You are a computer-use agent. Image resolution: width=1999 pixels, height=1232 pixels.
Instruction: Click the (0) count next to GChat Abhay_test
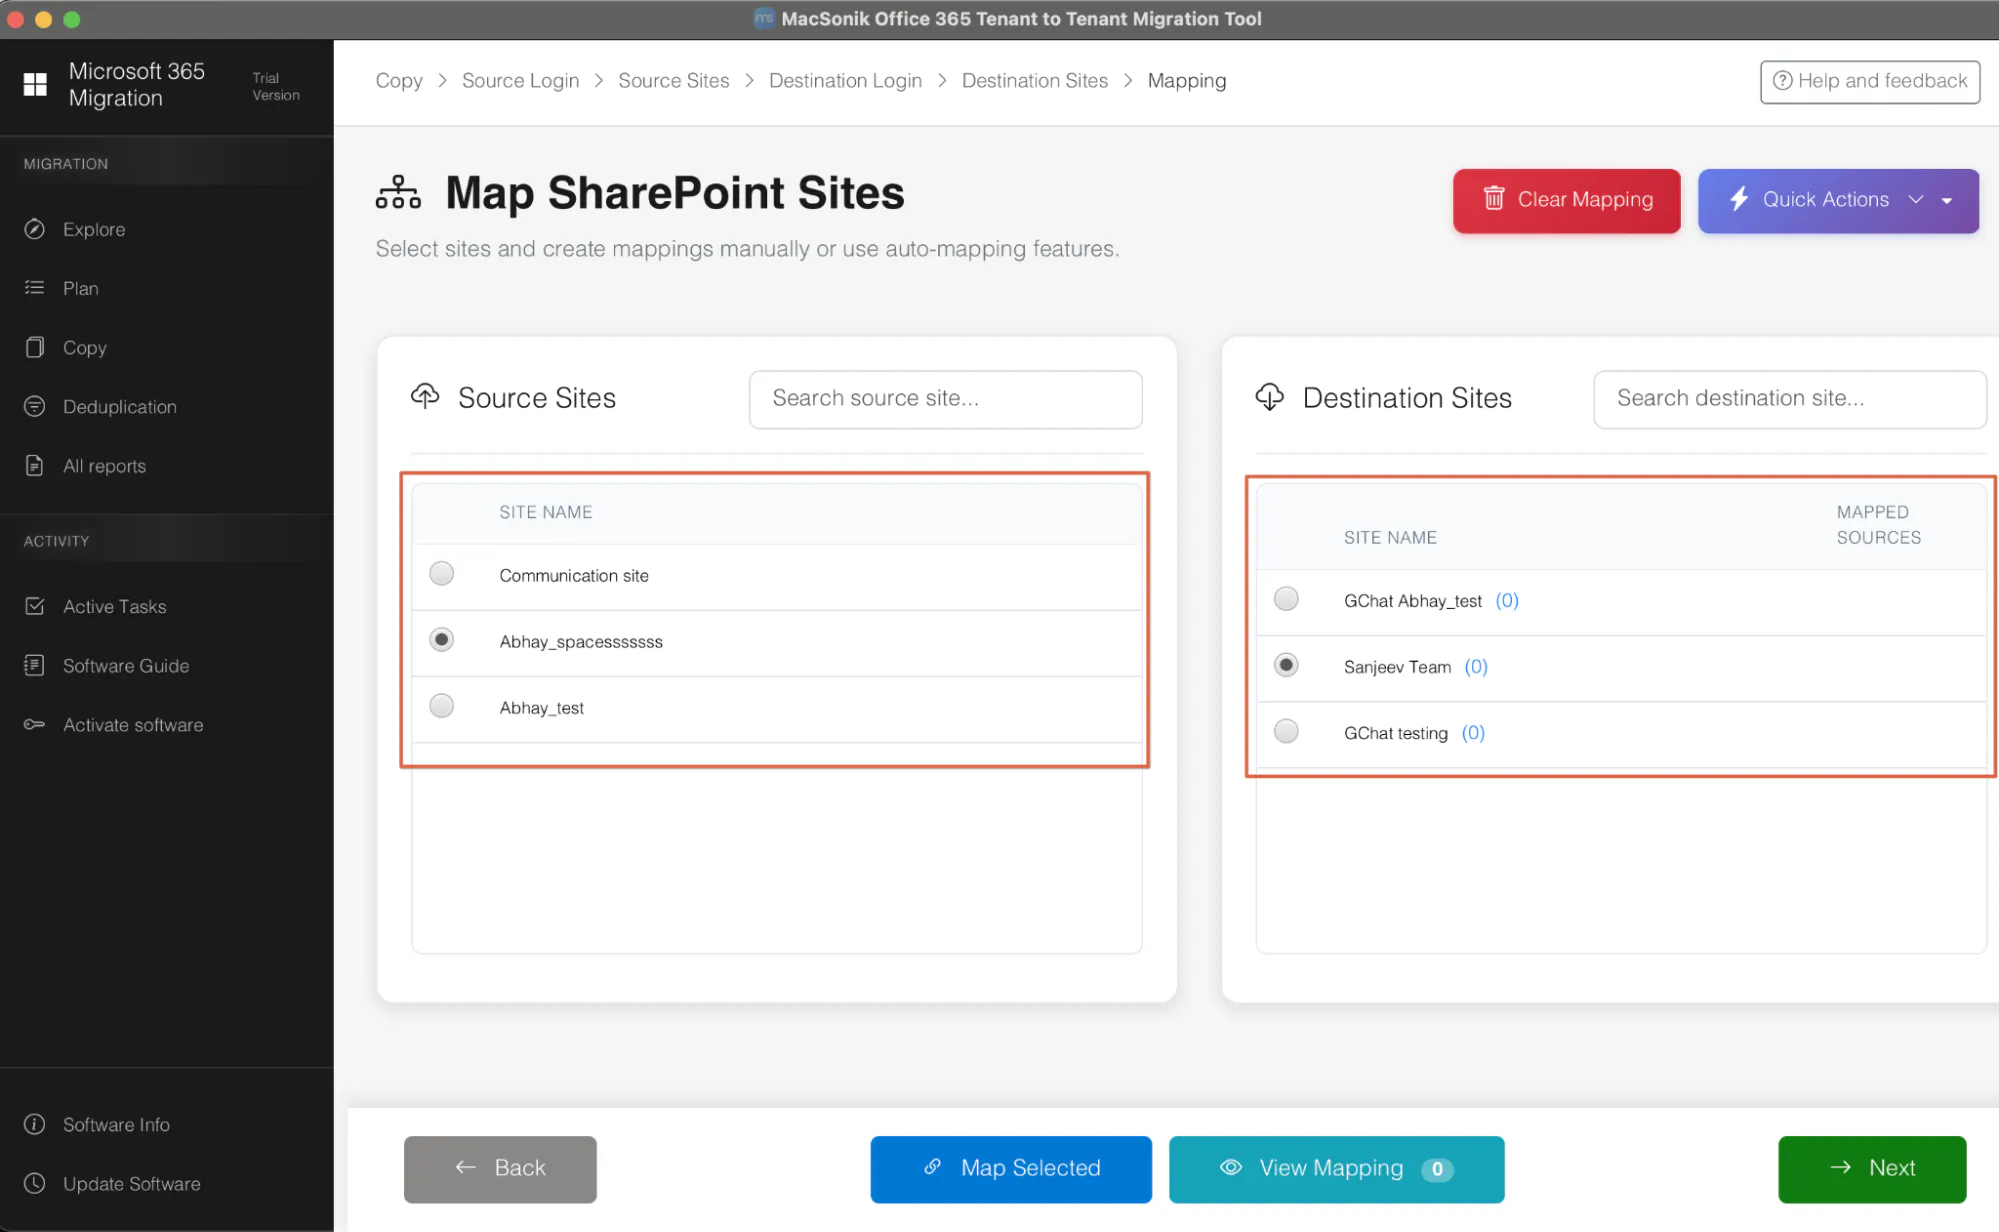click(1507, 600)
